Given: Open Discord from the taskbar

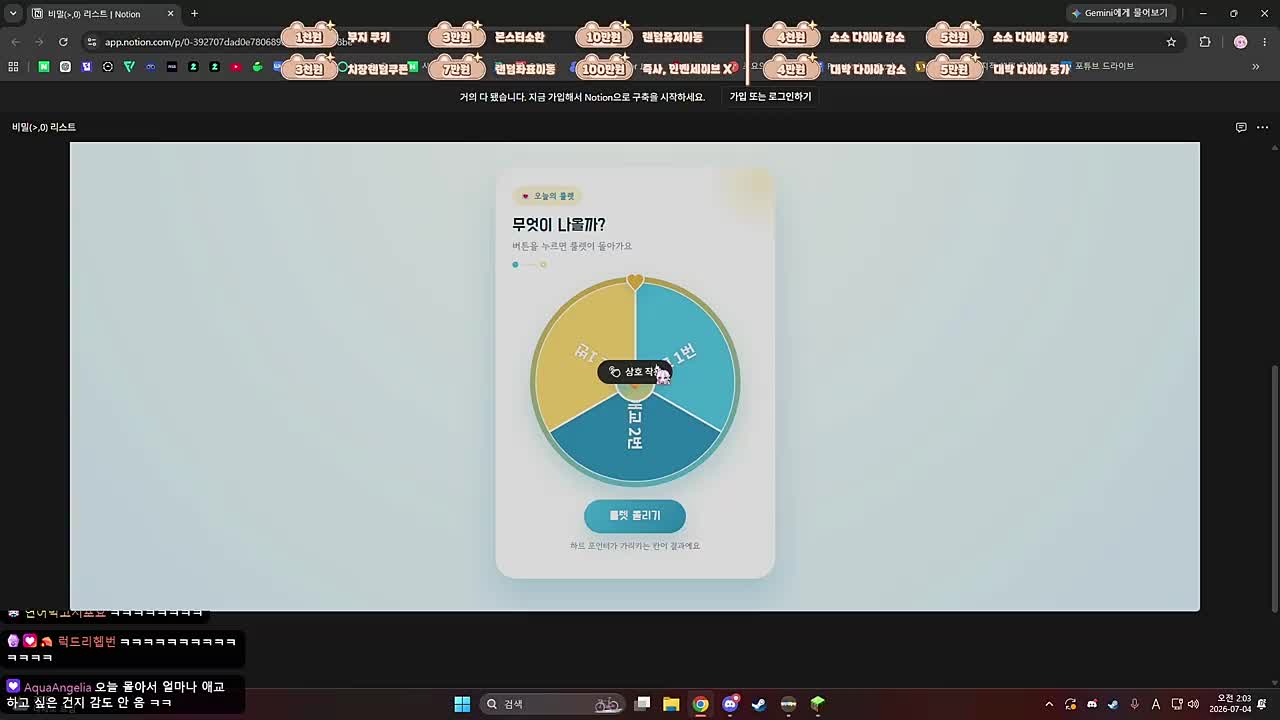Looking at the screenshot, I should pos(730,704).
